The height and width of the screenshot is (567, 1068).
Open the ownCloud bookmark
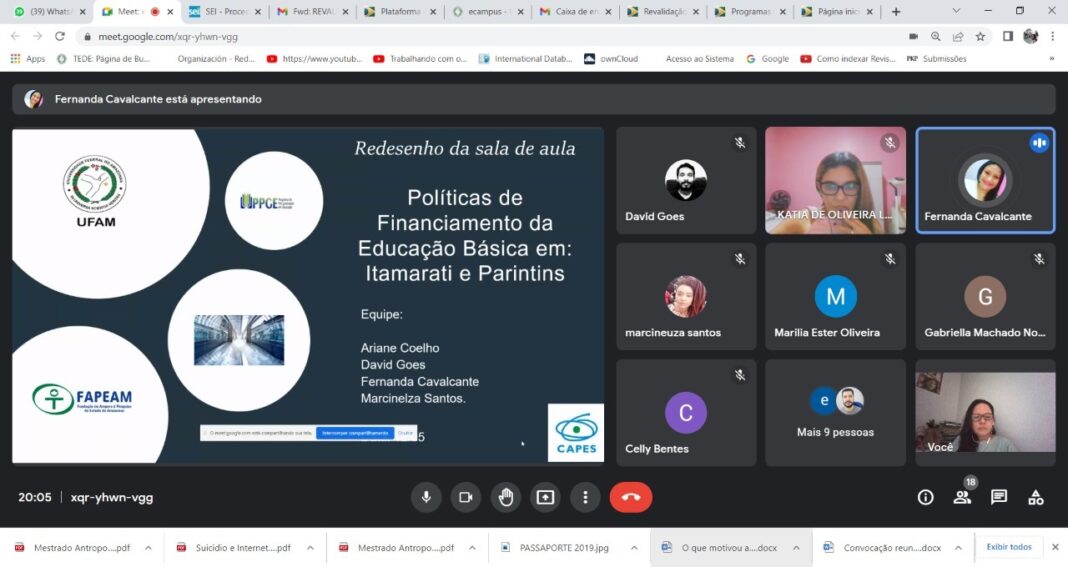point(611,59)
